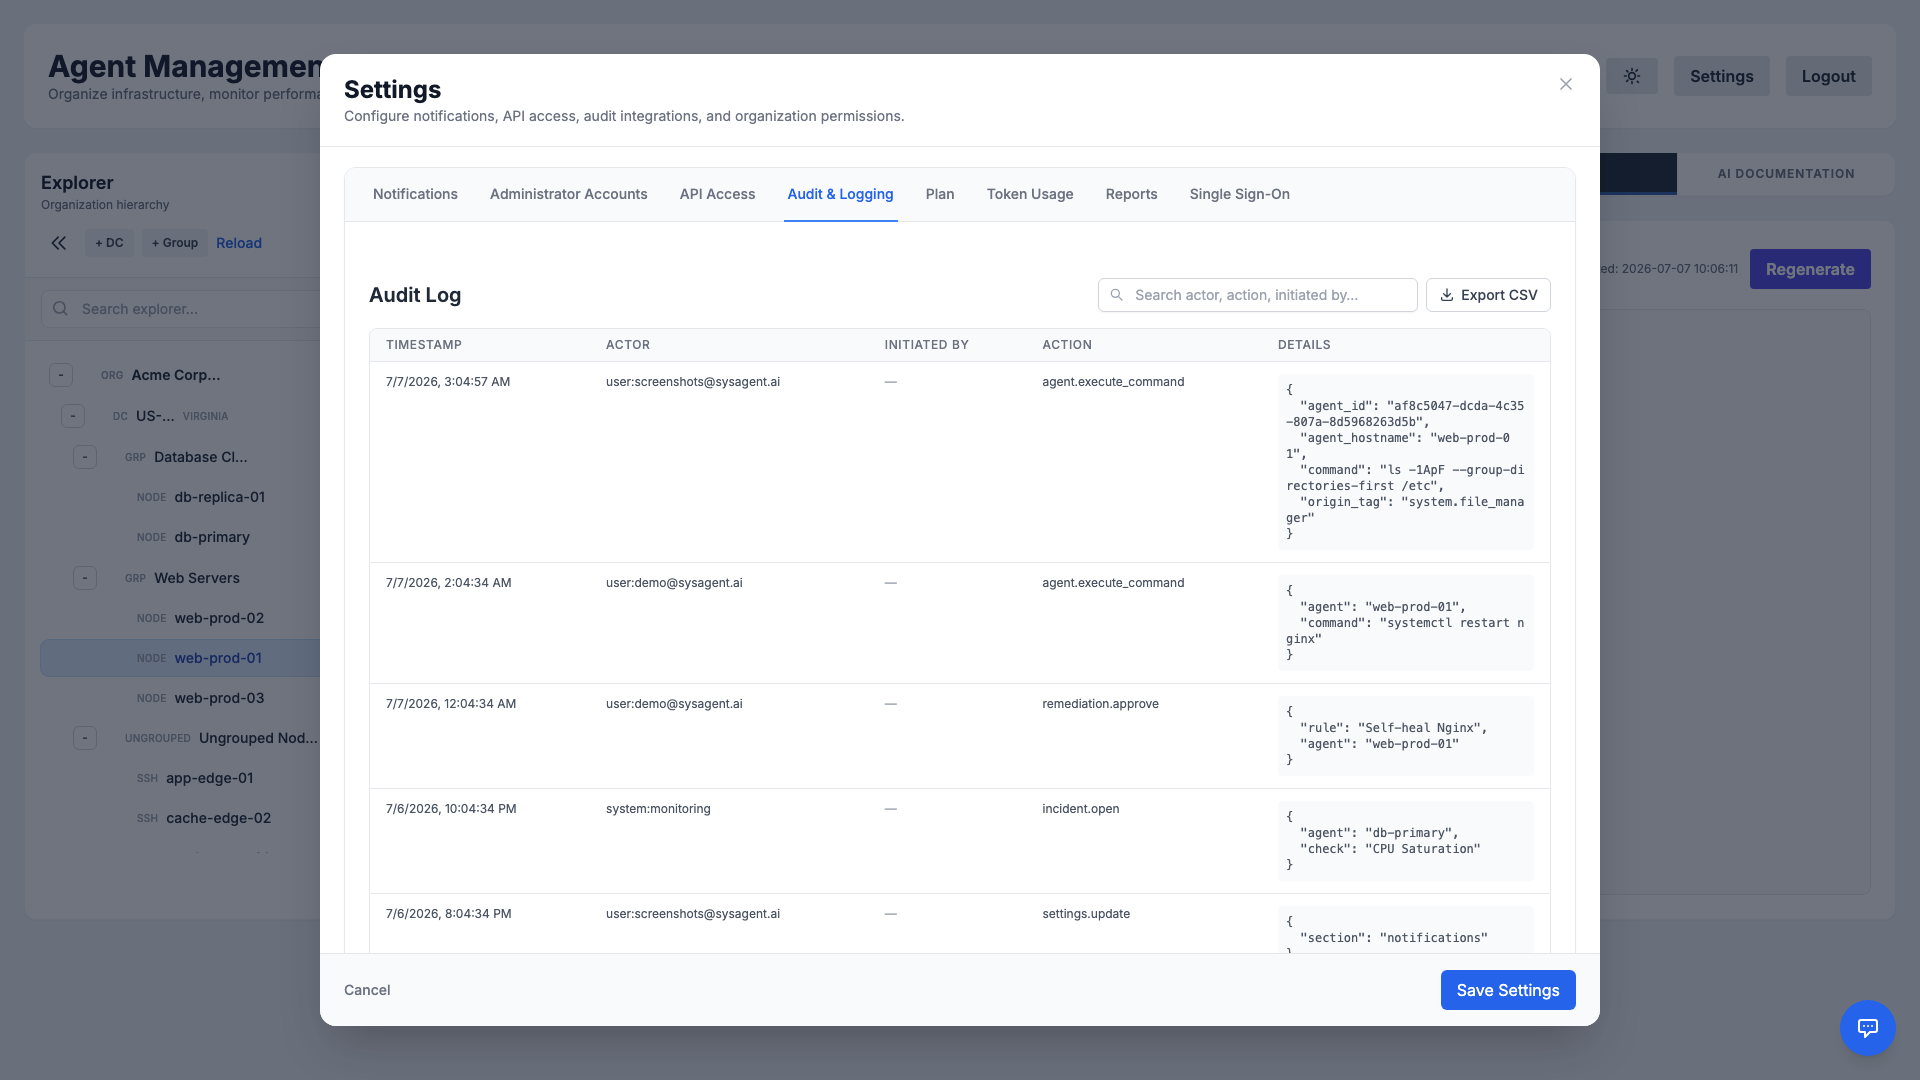The width and height of the screenshot is (1920, 1080).
Task: Open the Administrator Accounts tab
Action: [568, 194]
